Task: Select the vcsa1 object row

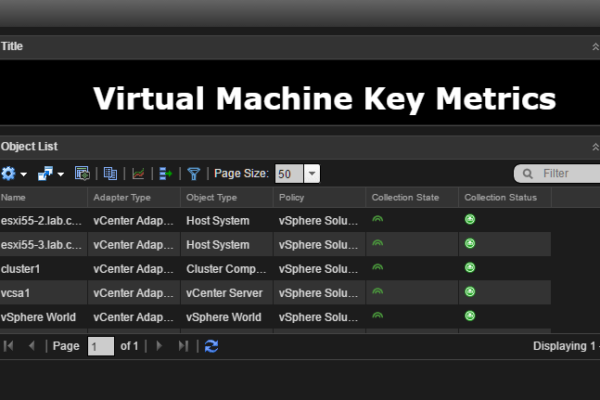Action: click(x=276, y=293)
